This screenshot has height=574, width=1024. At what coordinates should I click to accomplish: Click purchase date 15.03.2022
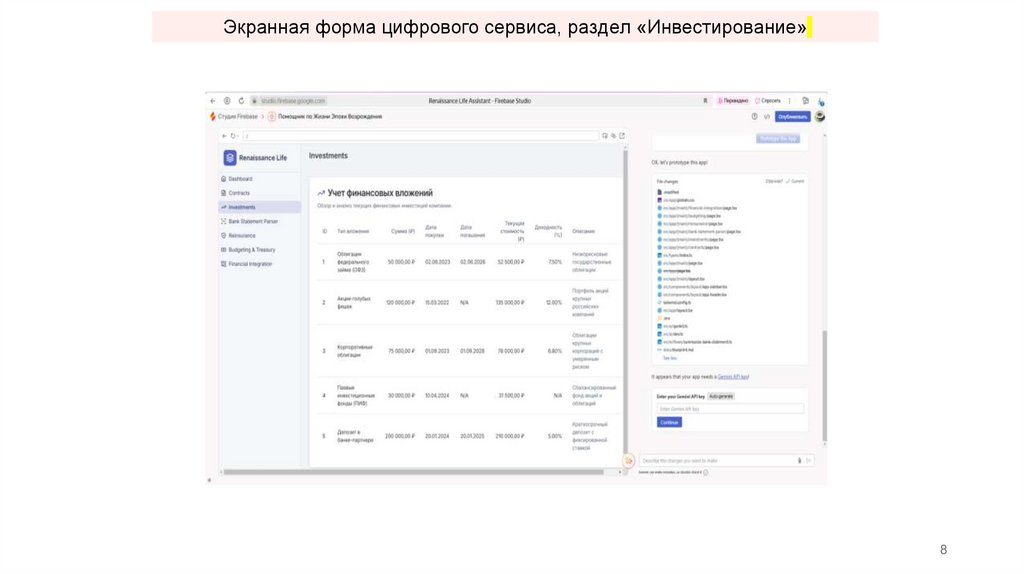(x=437, y=303)
